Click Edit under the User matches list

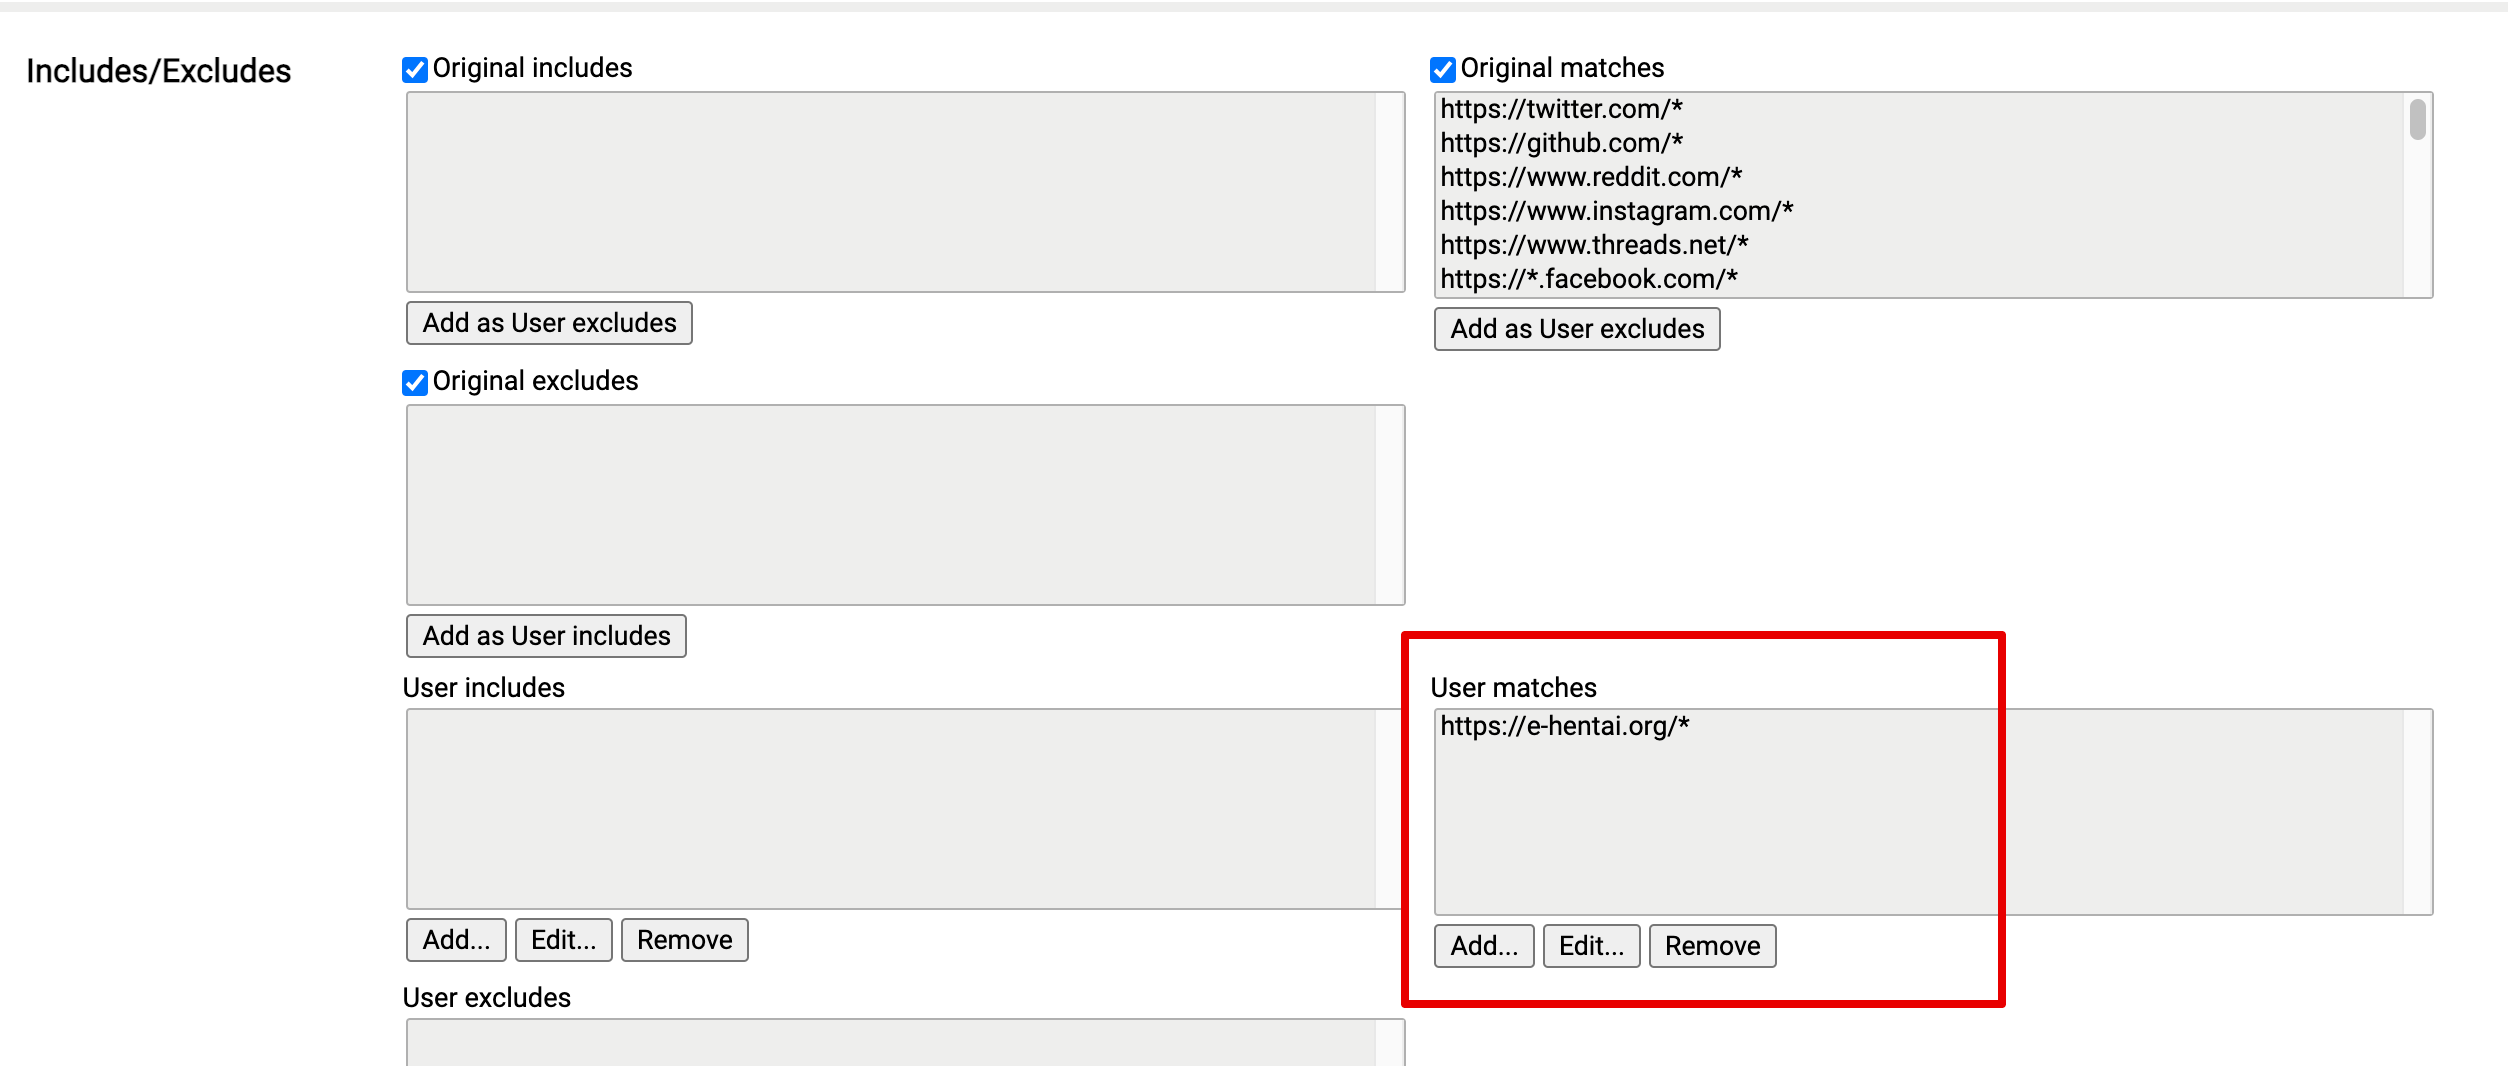point(1591,945)
